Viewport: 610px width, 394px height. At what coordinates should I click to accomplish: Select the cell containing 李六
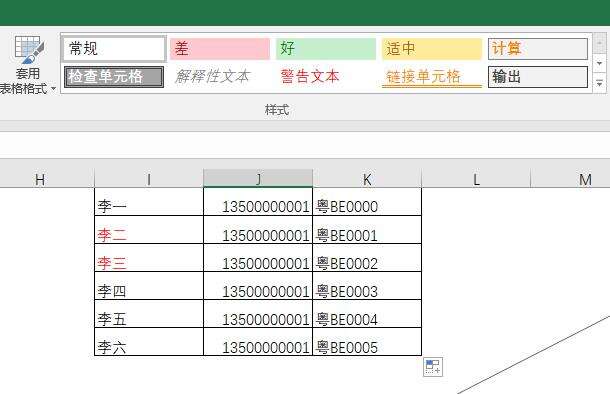coord(149,341)
